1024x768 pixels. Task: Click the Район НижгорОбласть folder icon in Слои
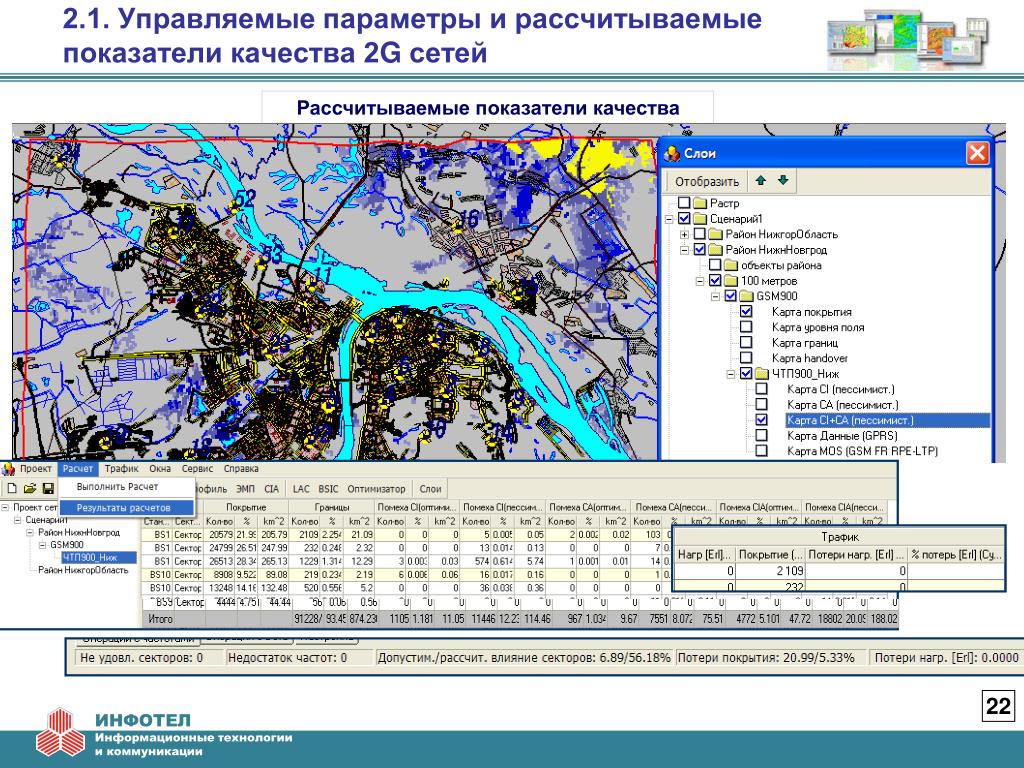(716, 234)
